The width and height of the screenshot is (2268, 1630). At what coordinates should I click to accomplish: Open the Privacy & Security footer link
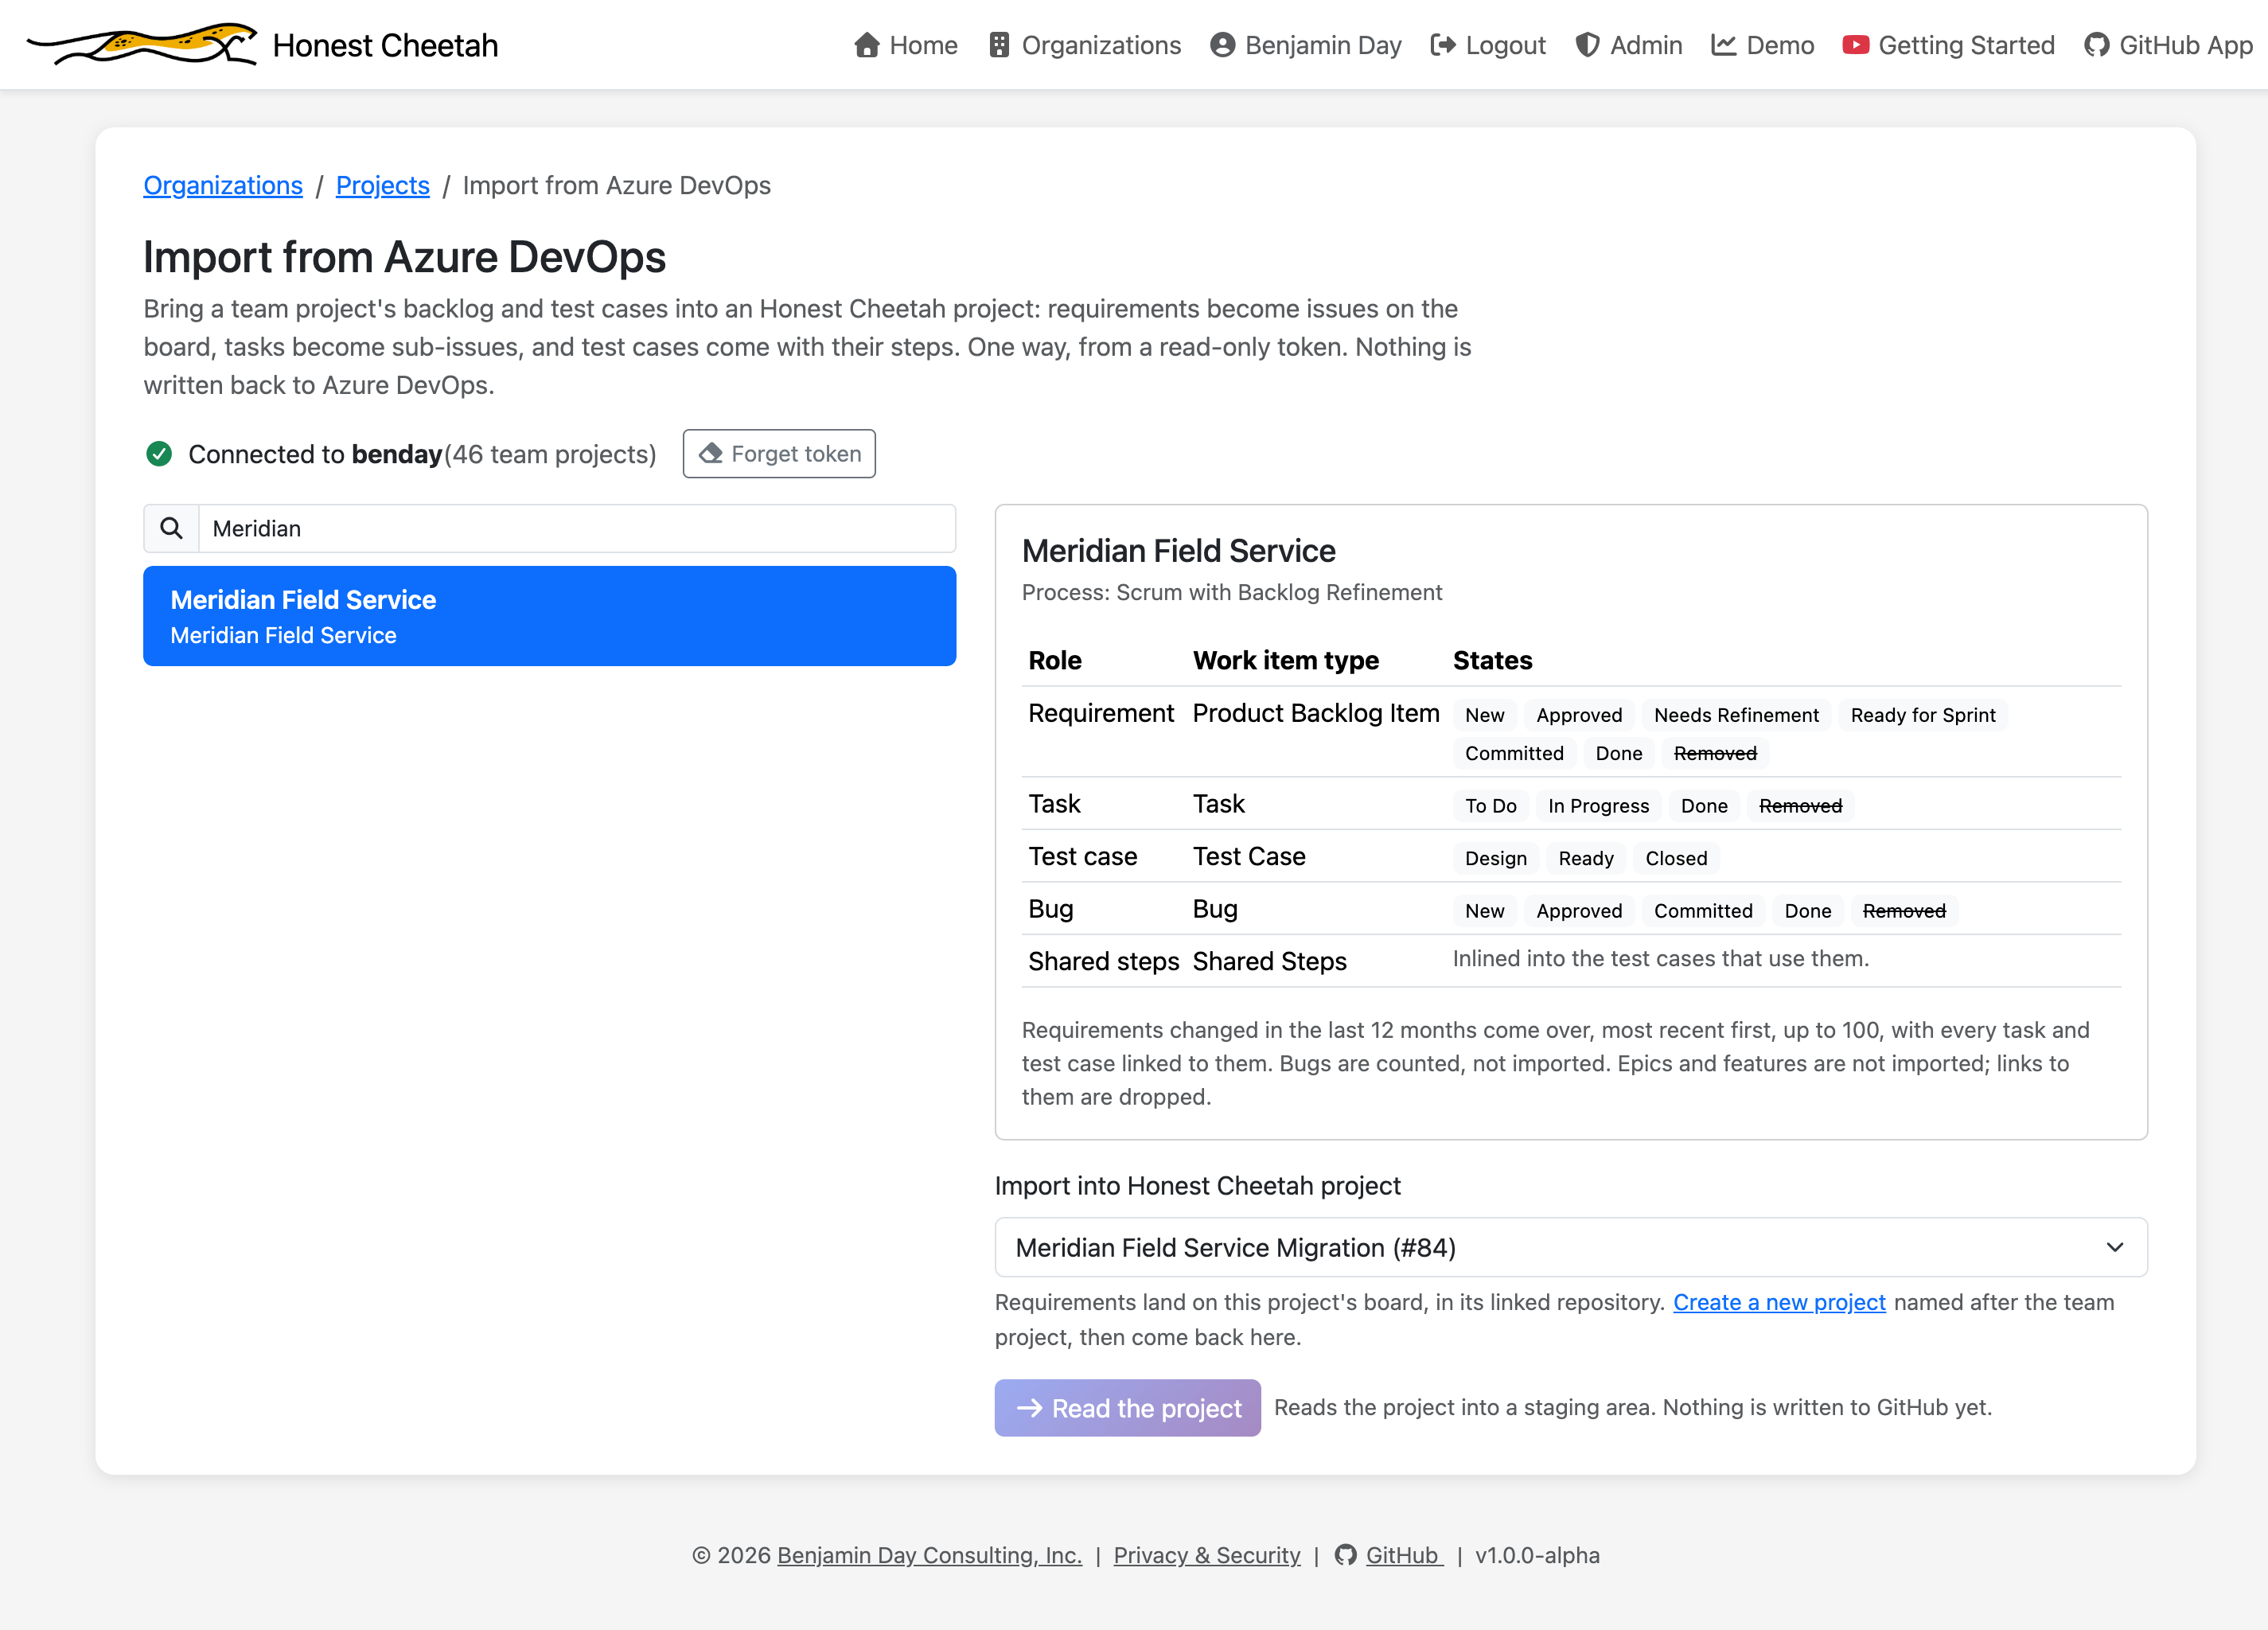pos(1207,1555)
